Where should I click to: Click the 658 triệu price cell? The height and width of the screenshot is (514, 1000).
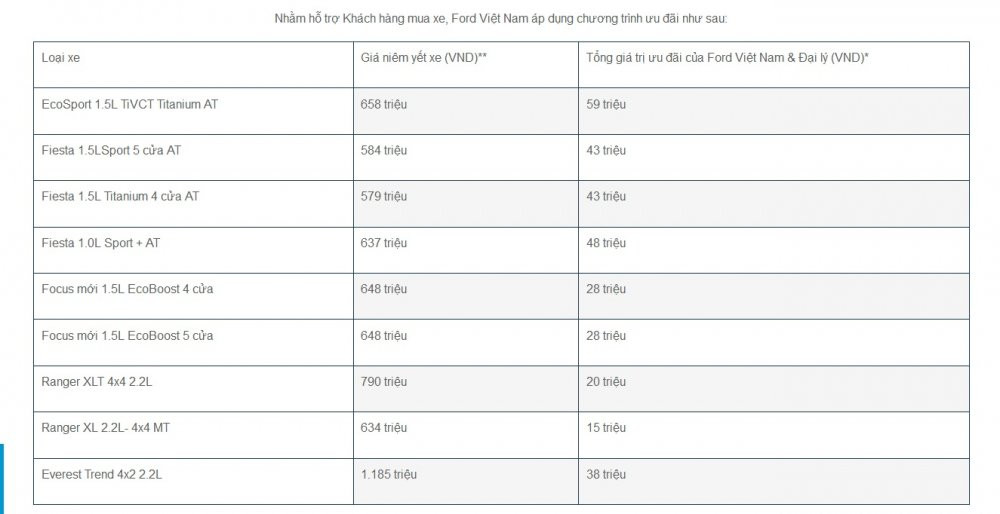point(384,104)
